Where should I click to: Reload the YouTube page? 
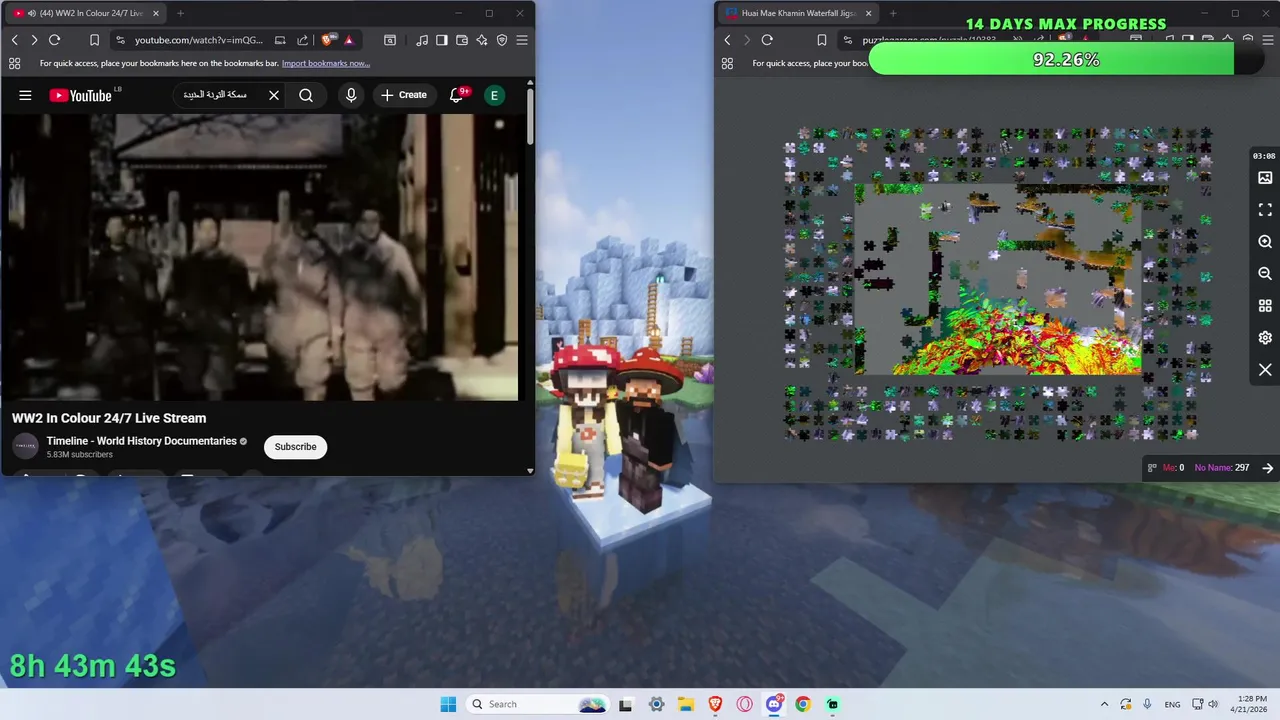pyautogui.click(x=54, y=40)
